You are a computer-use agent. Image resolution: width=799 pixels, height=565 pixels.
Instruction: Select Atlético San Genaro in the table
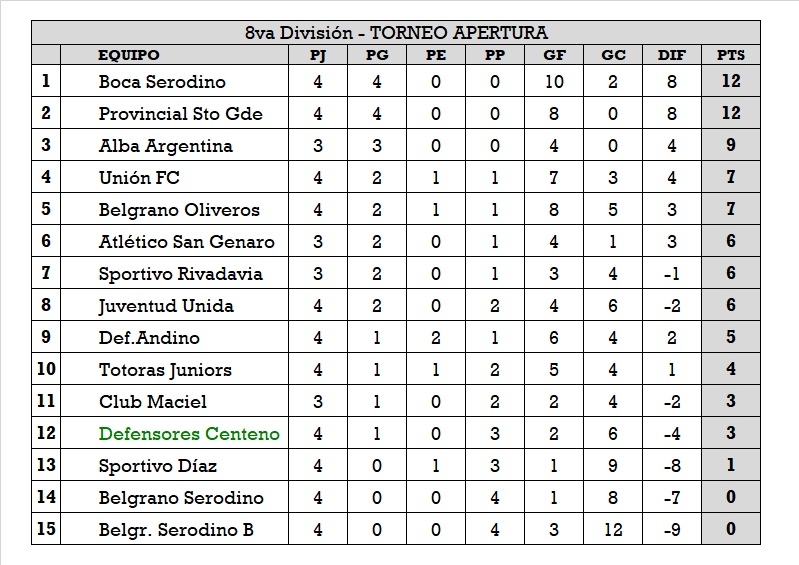(186, 242)
